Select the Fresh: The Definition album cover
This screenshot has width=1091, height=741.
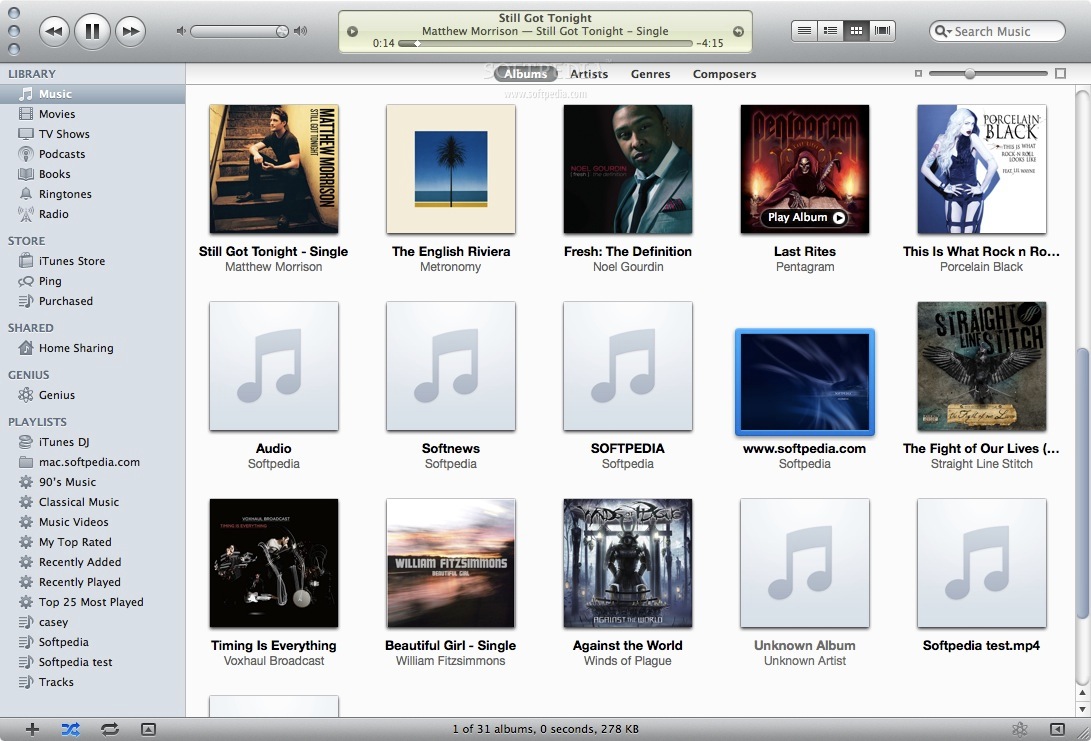[x=628, y=169]
